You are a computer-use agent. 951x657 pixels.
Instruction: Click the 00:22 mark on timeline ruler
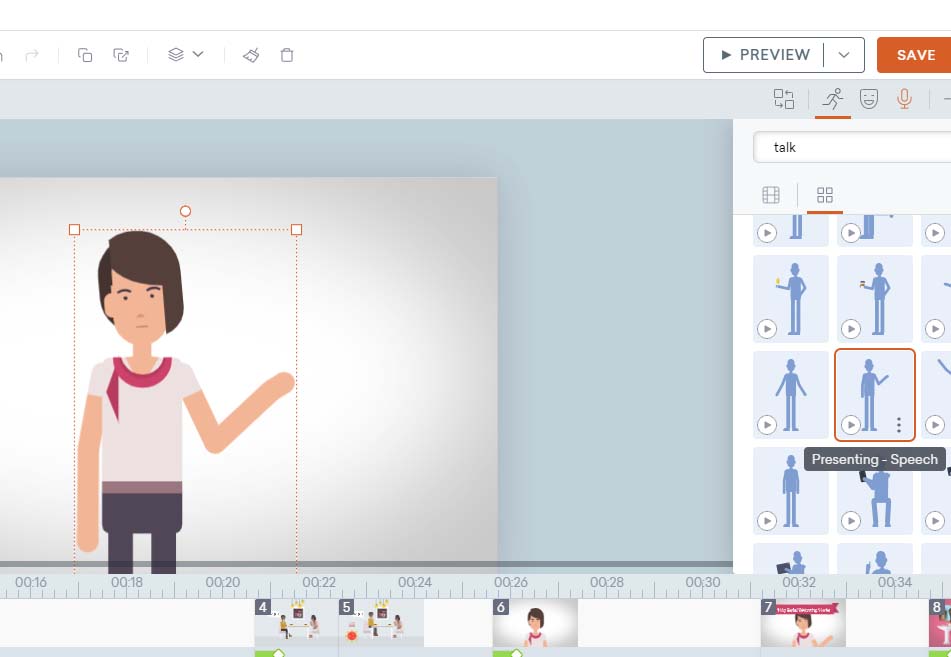point(319,582)
